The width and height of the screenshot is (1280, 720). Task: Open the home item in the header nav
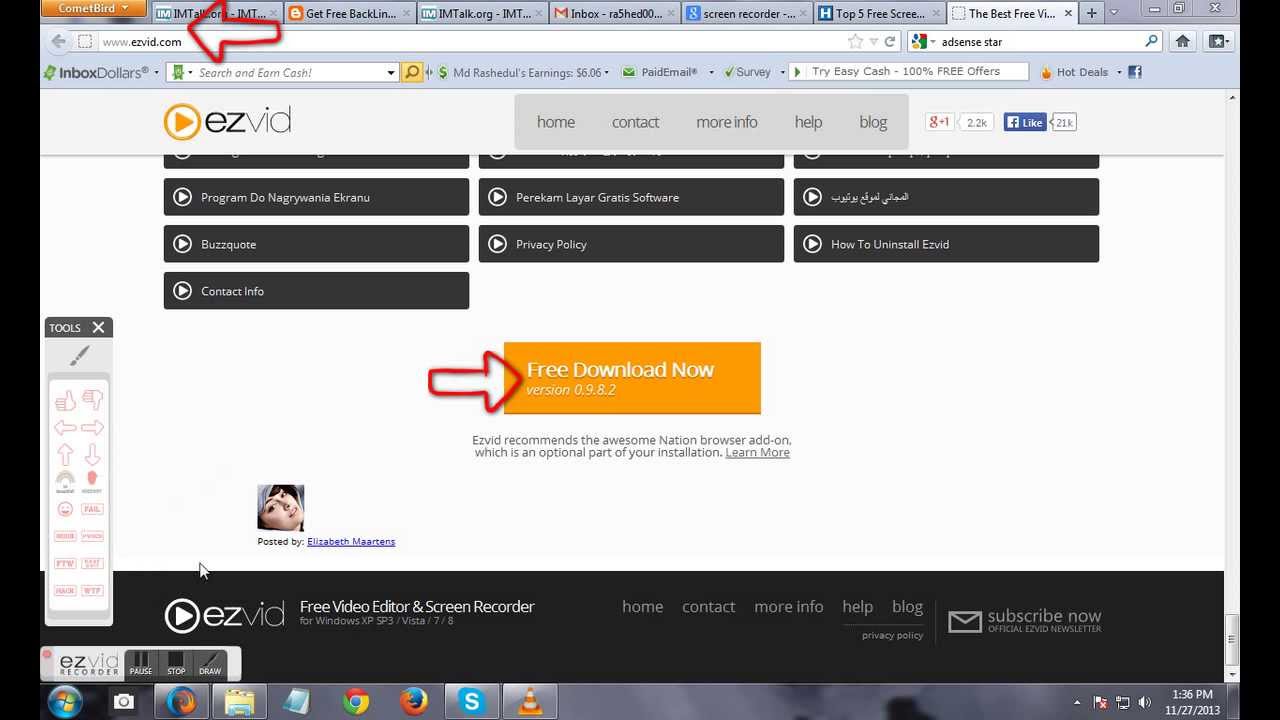coord(555,122)
